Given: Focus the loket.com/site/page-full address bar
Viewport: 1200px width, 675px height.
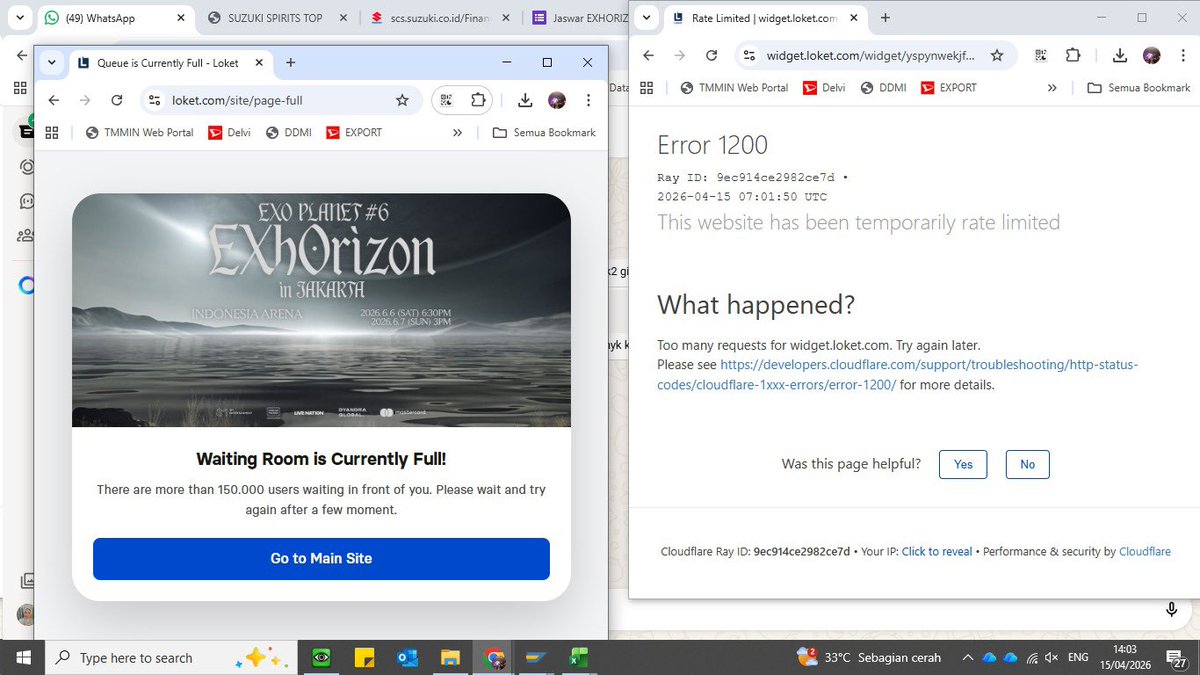Looking at the screenshot, I should click(x=280, y=100).
